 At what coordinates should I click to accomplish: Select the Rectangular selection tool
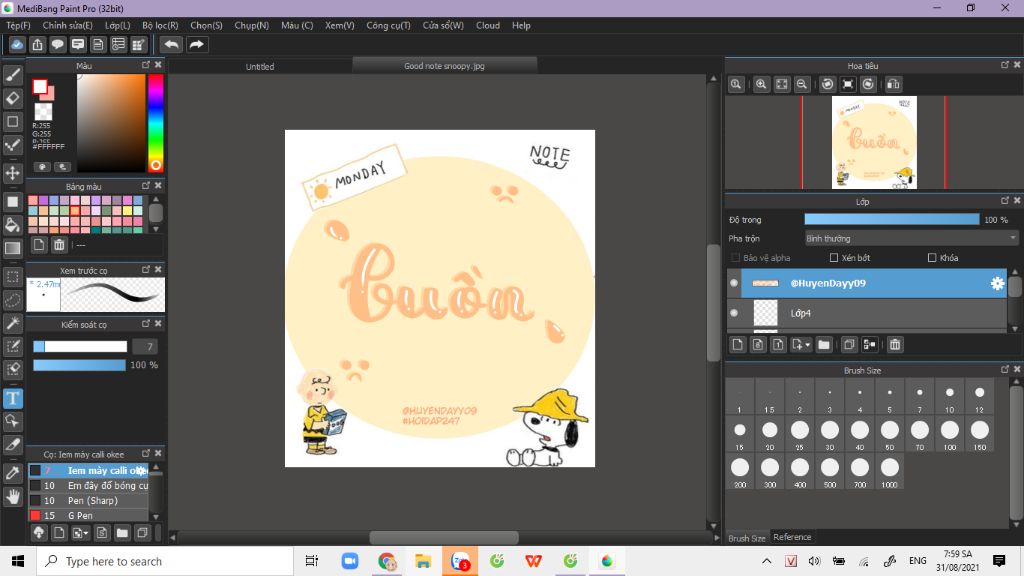coord(12,277)
